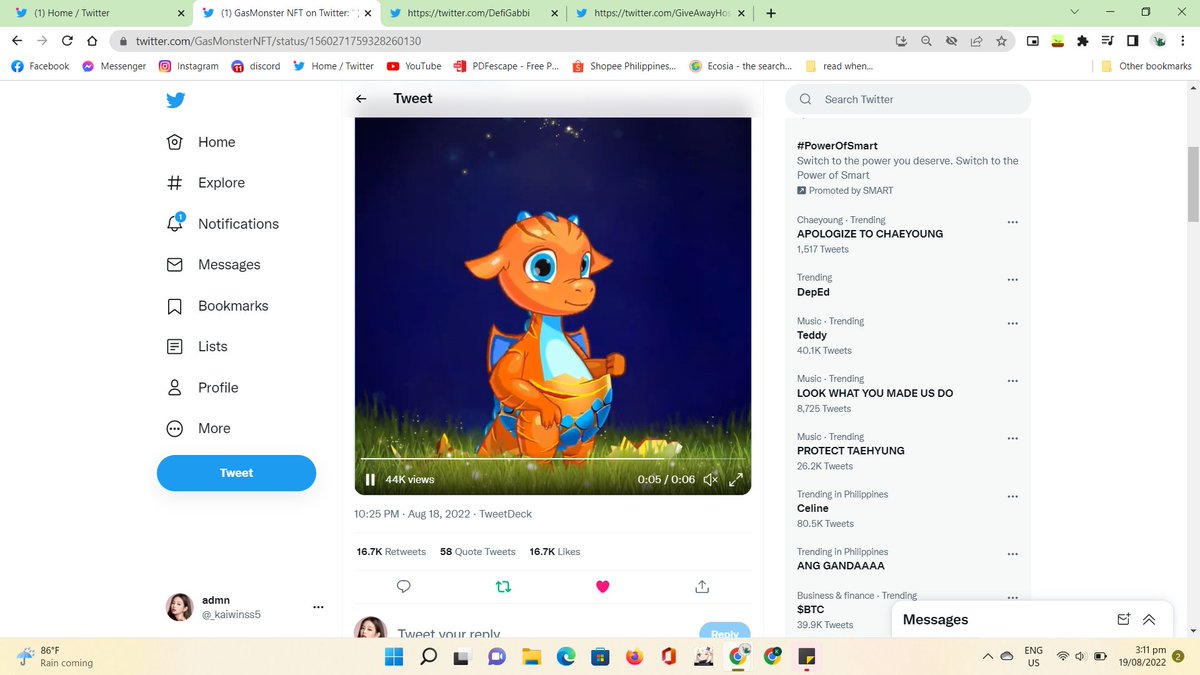Click the admn profile avatar
1200x675 pixels.
pos(179,607)
